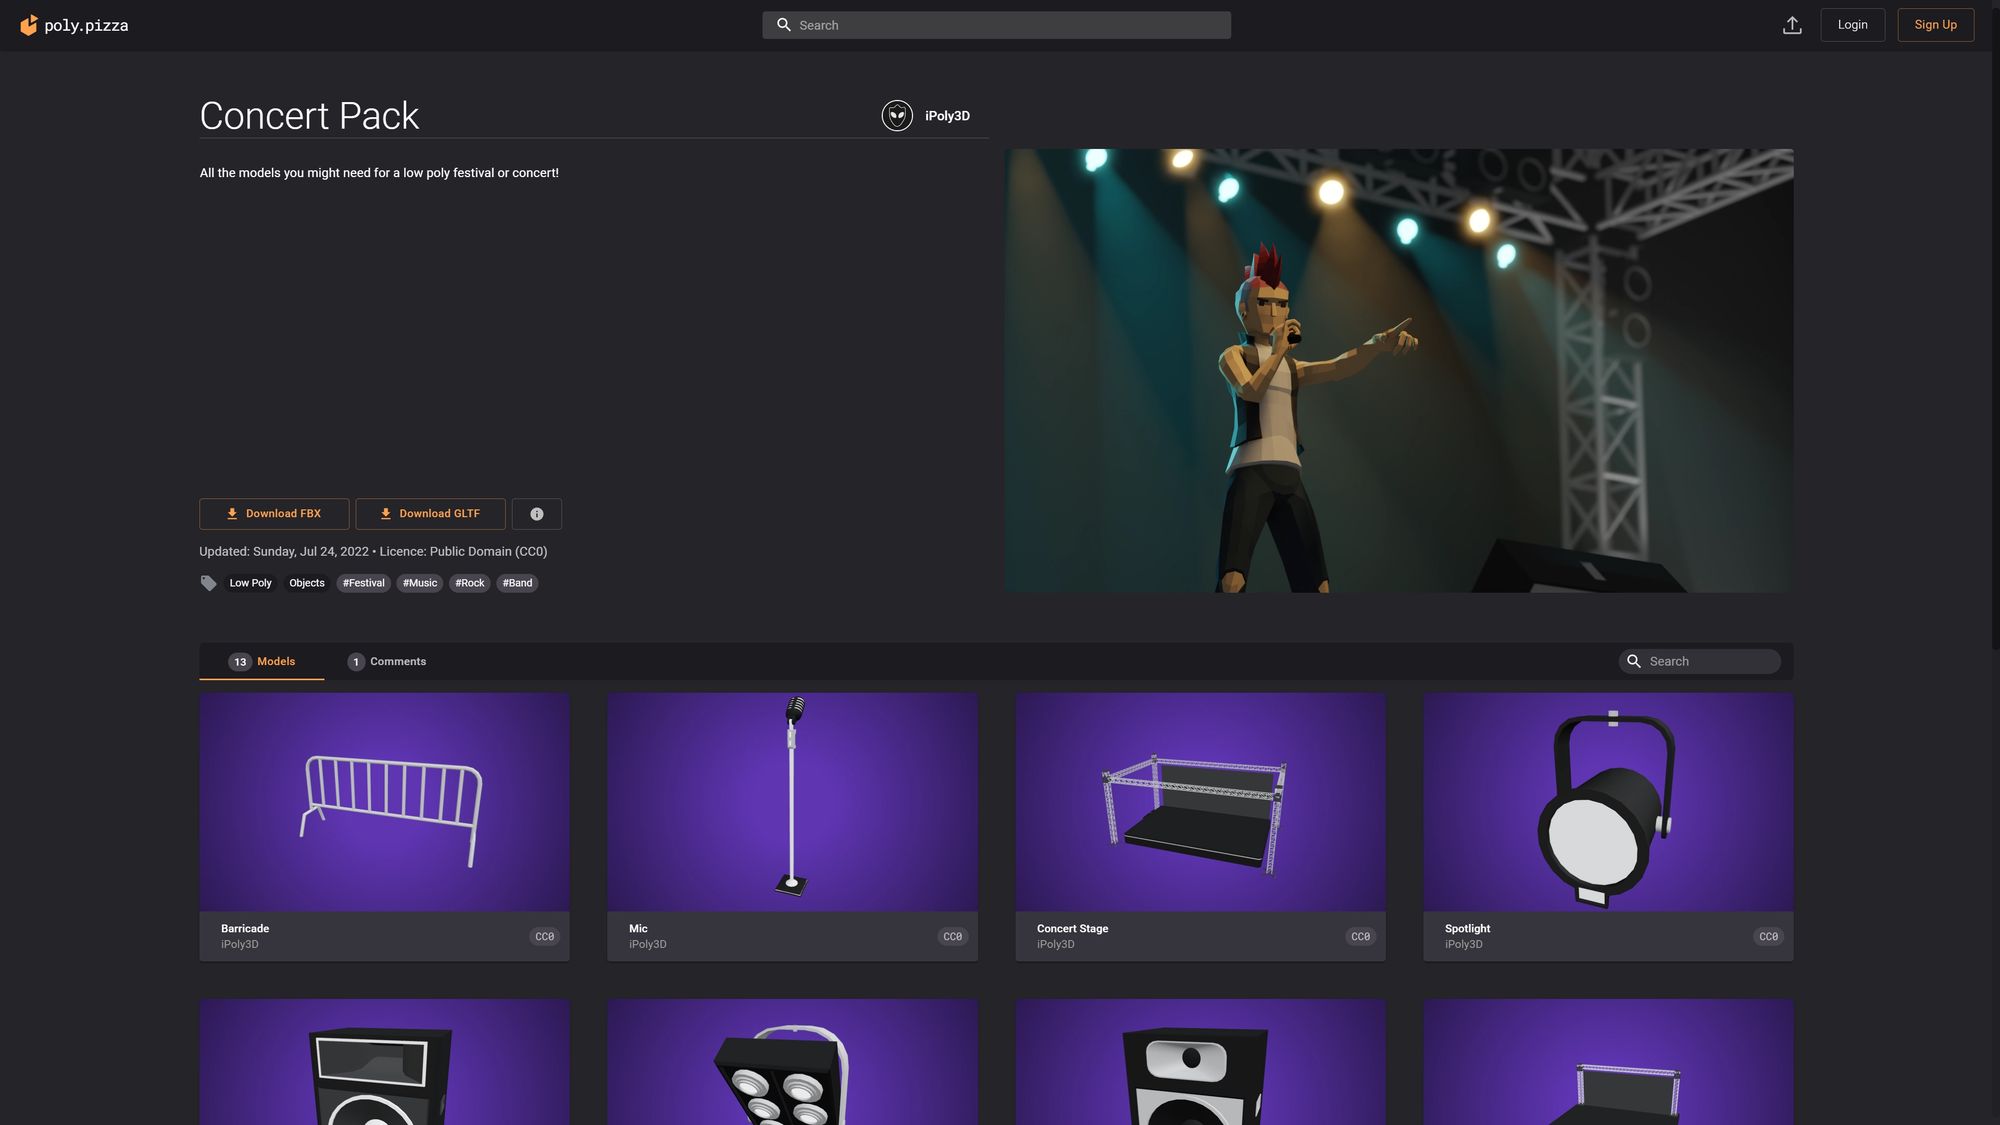
Task: Click the CC0 badge on Barricade card
Action: [544, 937]
